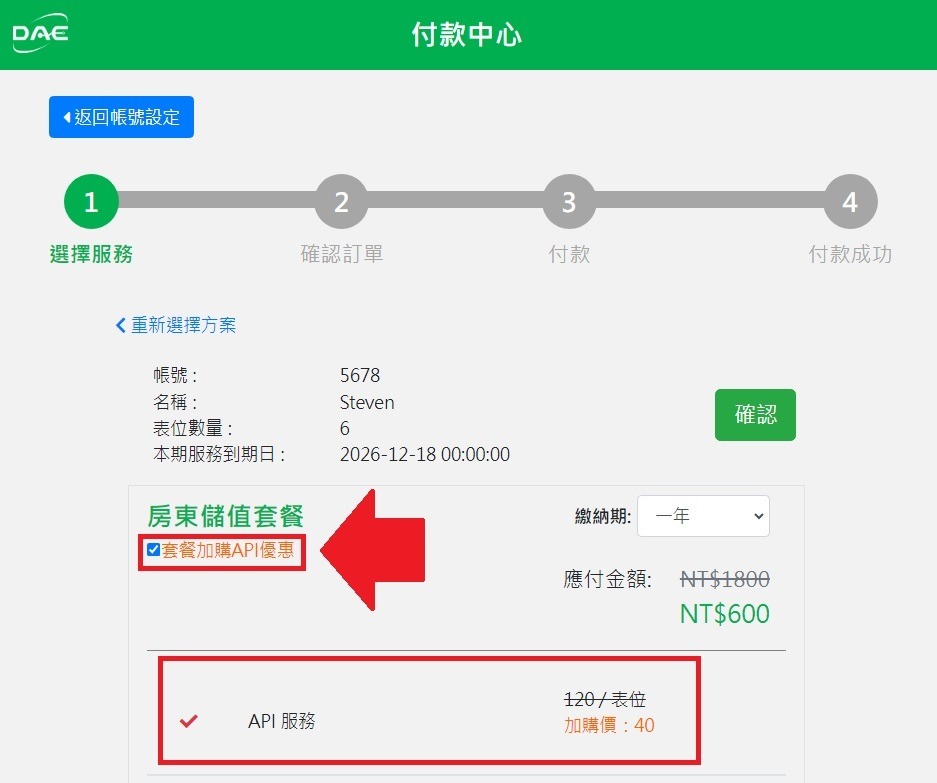Click the large red arrow pointer

375,549
